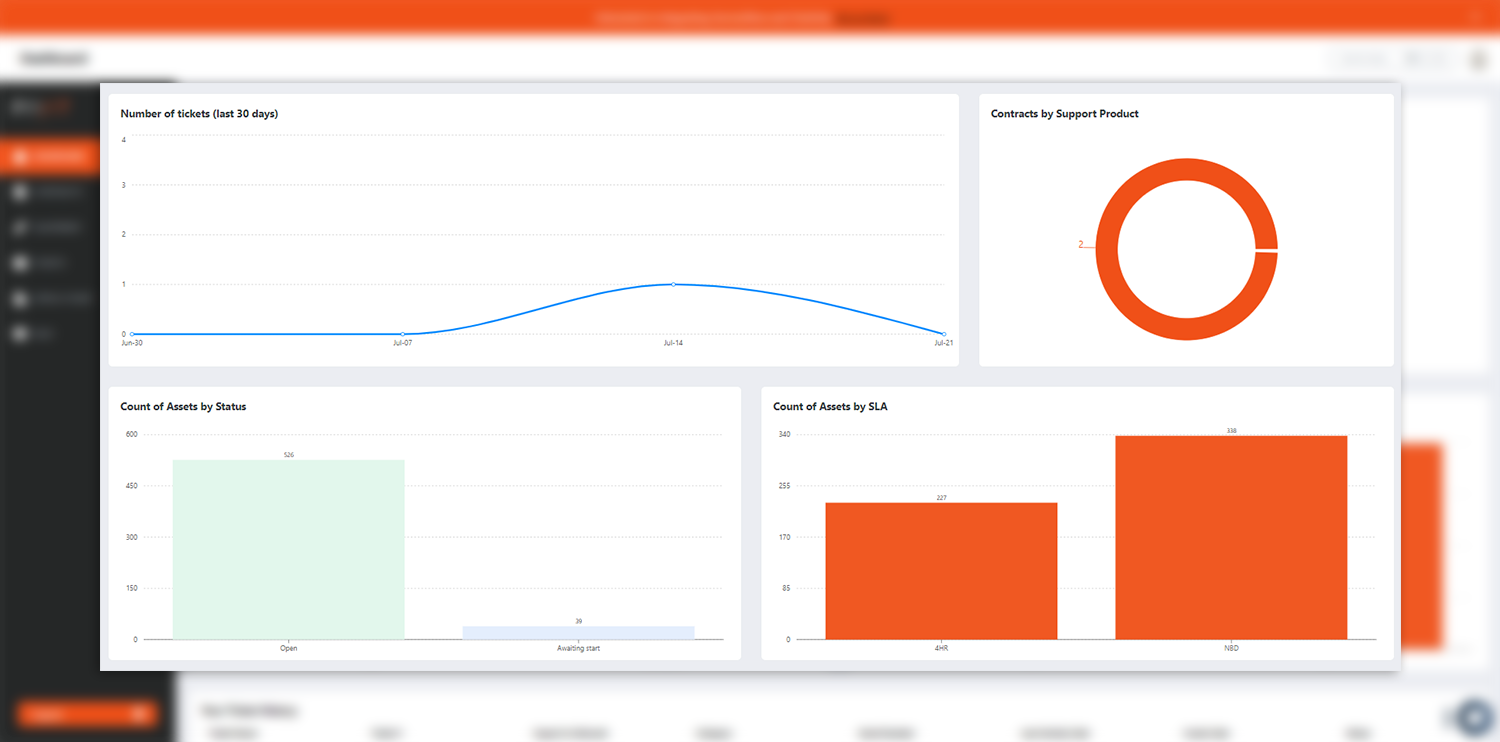Click the Jul-07 data point on tickets line
This screenshot has width=1500, height=742.
pyautogui.click(x=402, y=334)
